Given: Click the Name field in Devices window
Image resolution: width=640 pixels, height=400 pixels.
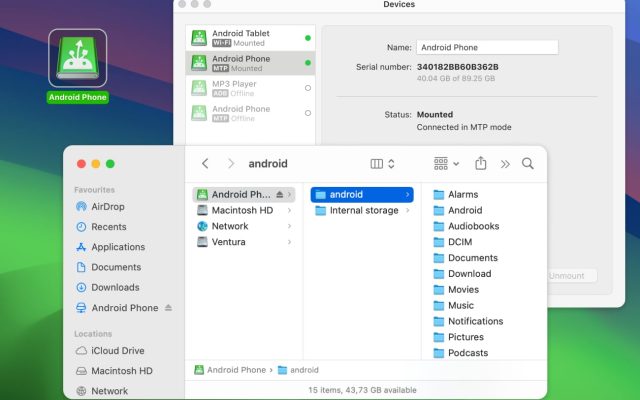Looking at the screenshot, I should tap(487, 47).
